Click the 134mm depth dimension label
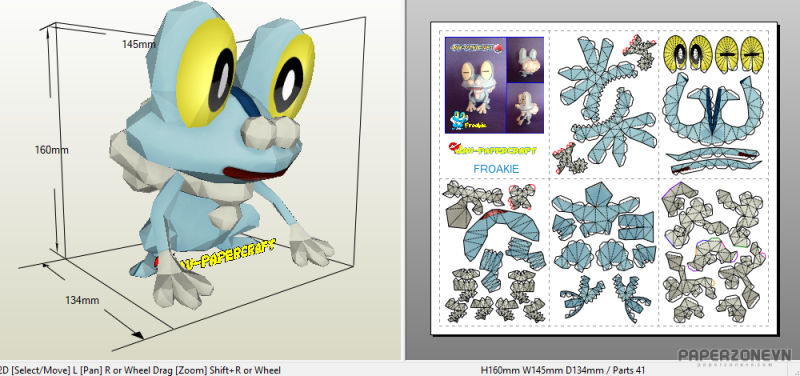 tap(82, 300)
